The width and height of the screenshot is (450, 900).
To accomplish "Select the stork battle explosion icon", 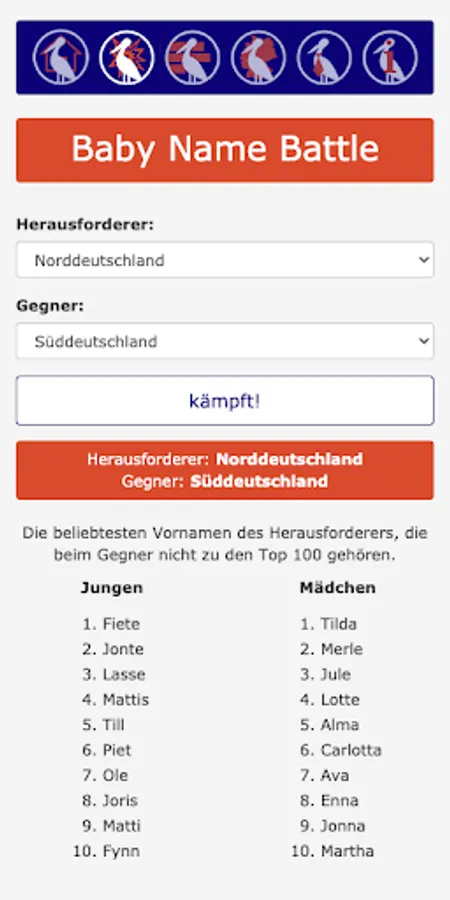I will tap(127, 57).
